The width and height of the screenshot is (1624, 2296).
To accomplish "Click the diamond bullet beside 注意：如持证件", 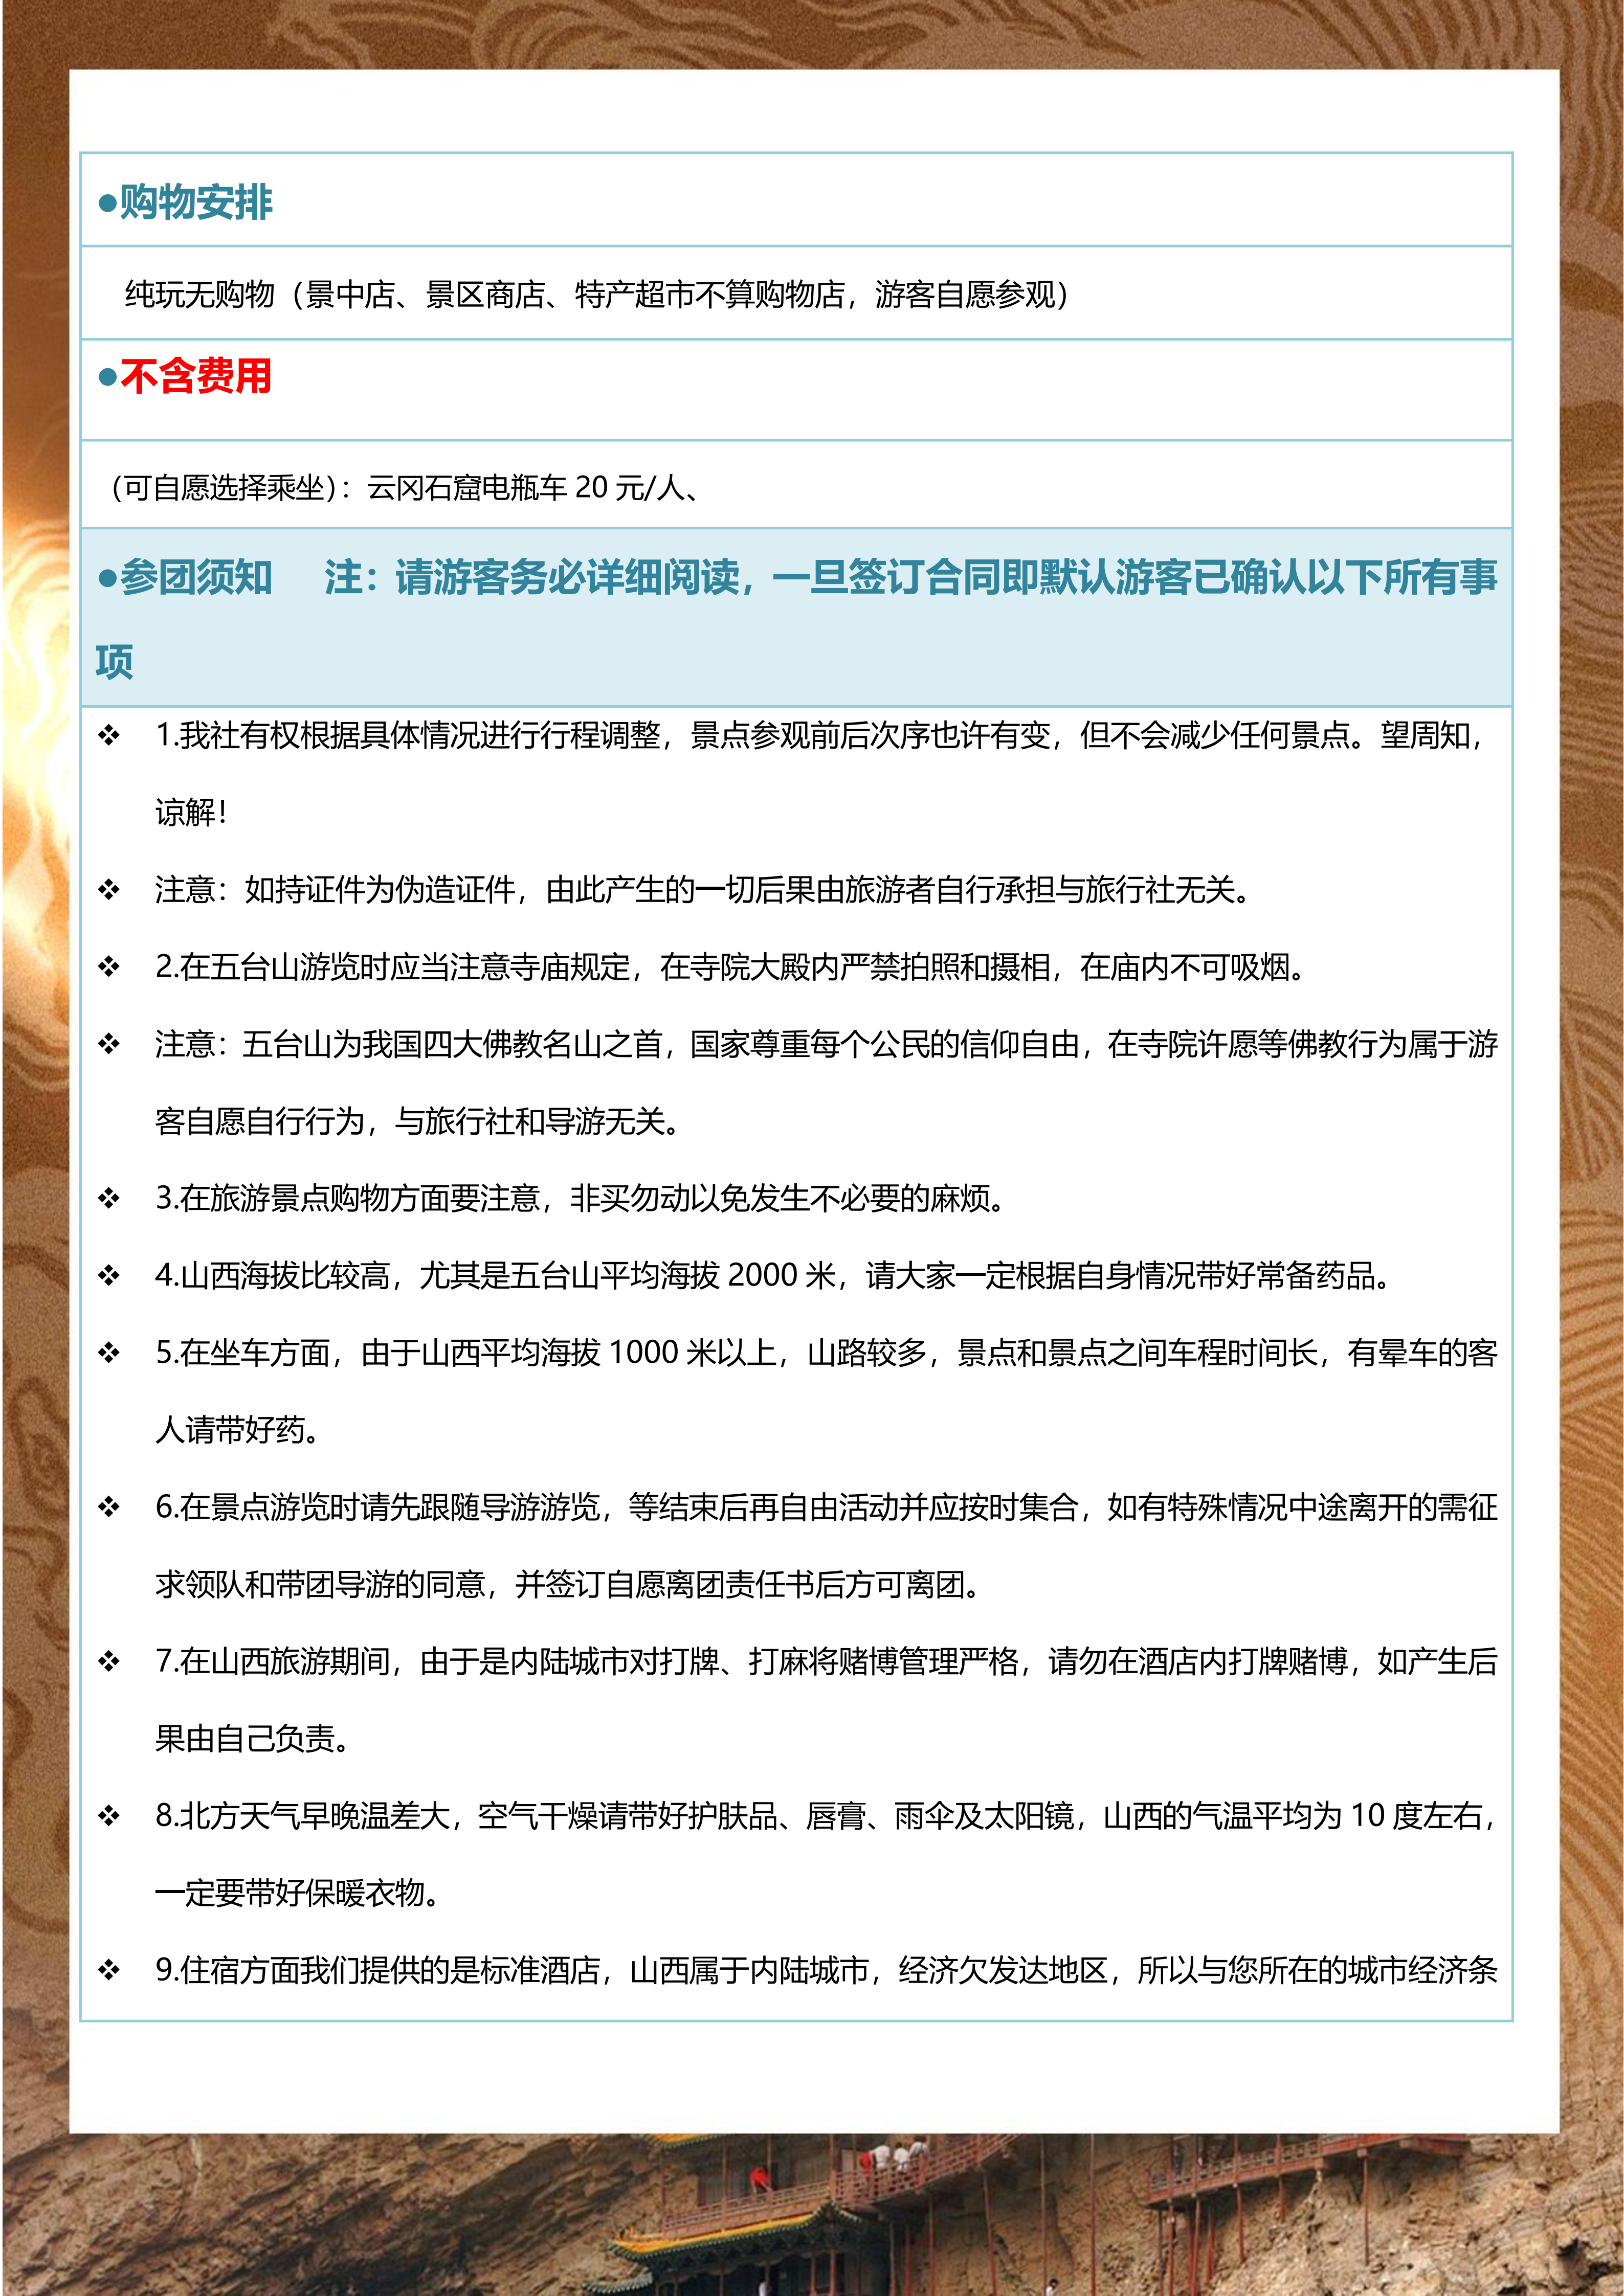I will tap(108, 890).
